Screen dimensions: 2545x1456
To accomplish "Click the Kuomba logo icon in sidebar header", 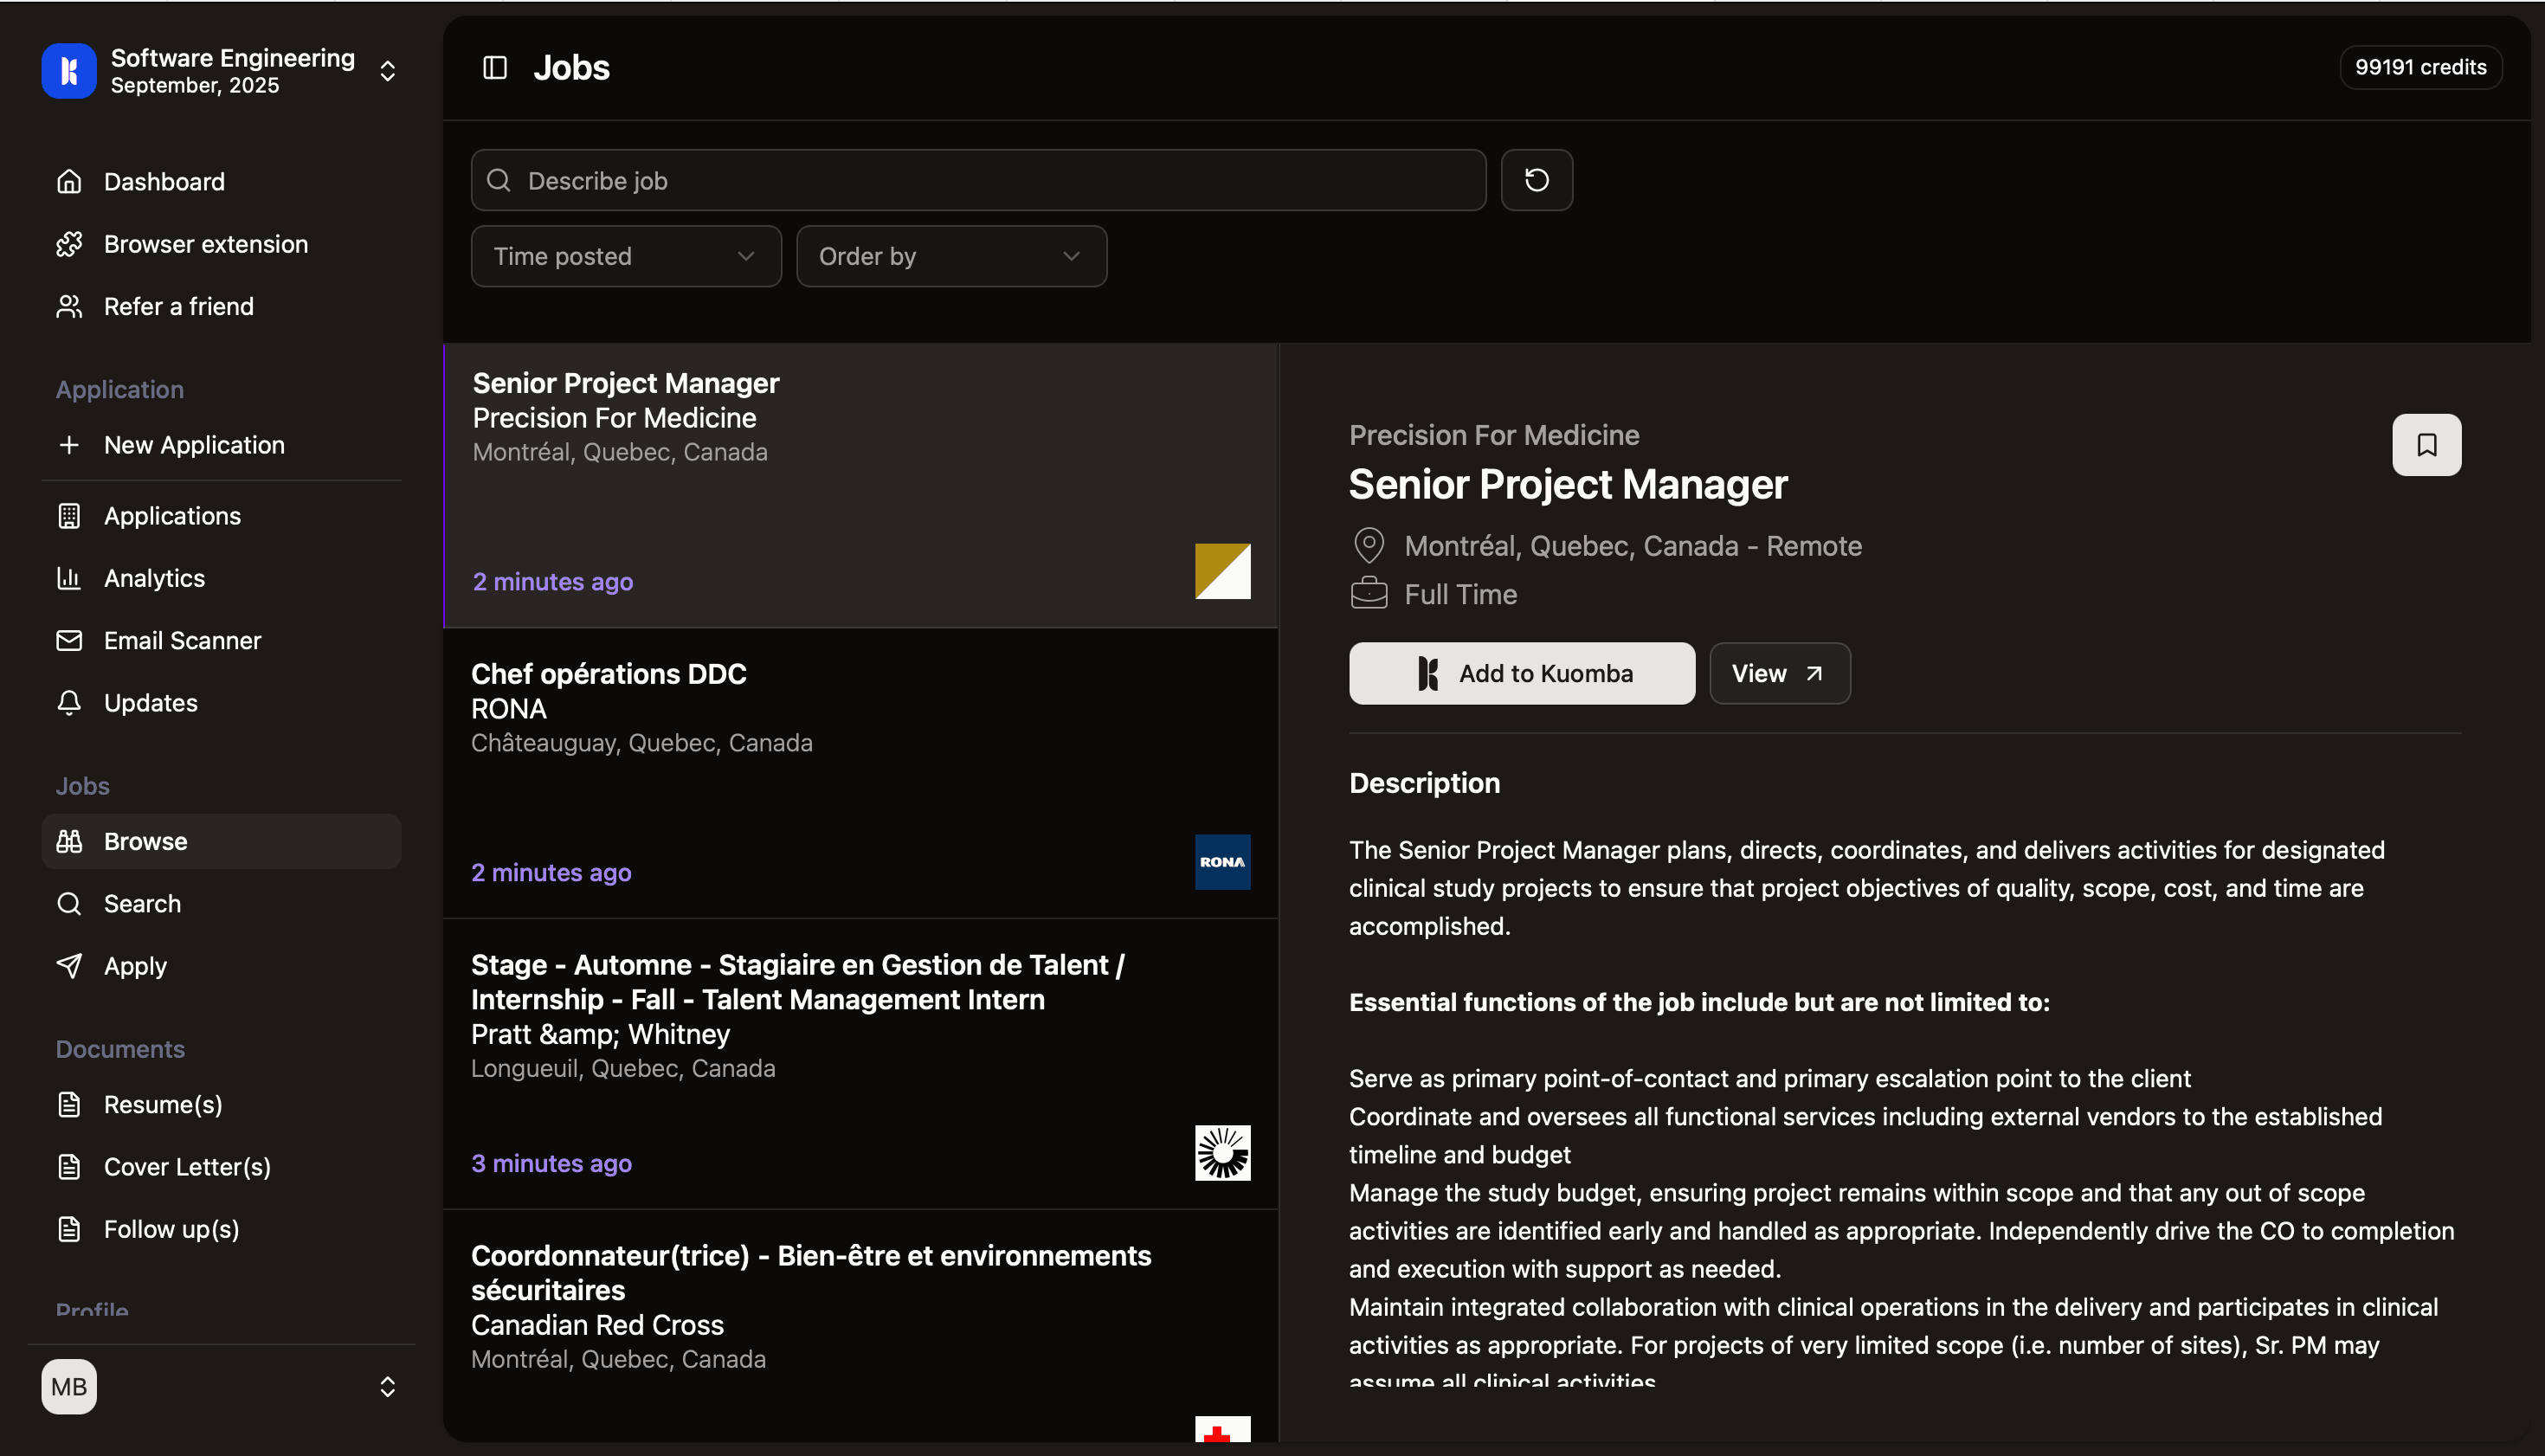I will pyautogui.click(x=69, y=70).
